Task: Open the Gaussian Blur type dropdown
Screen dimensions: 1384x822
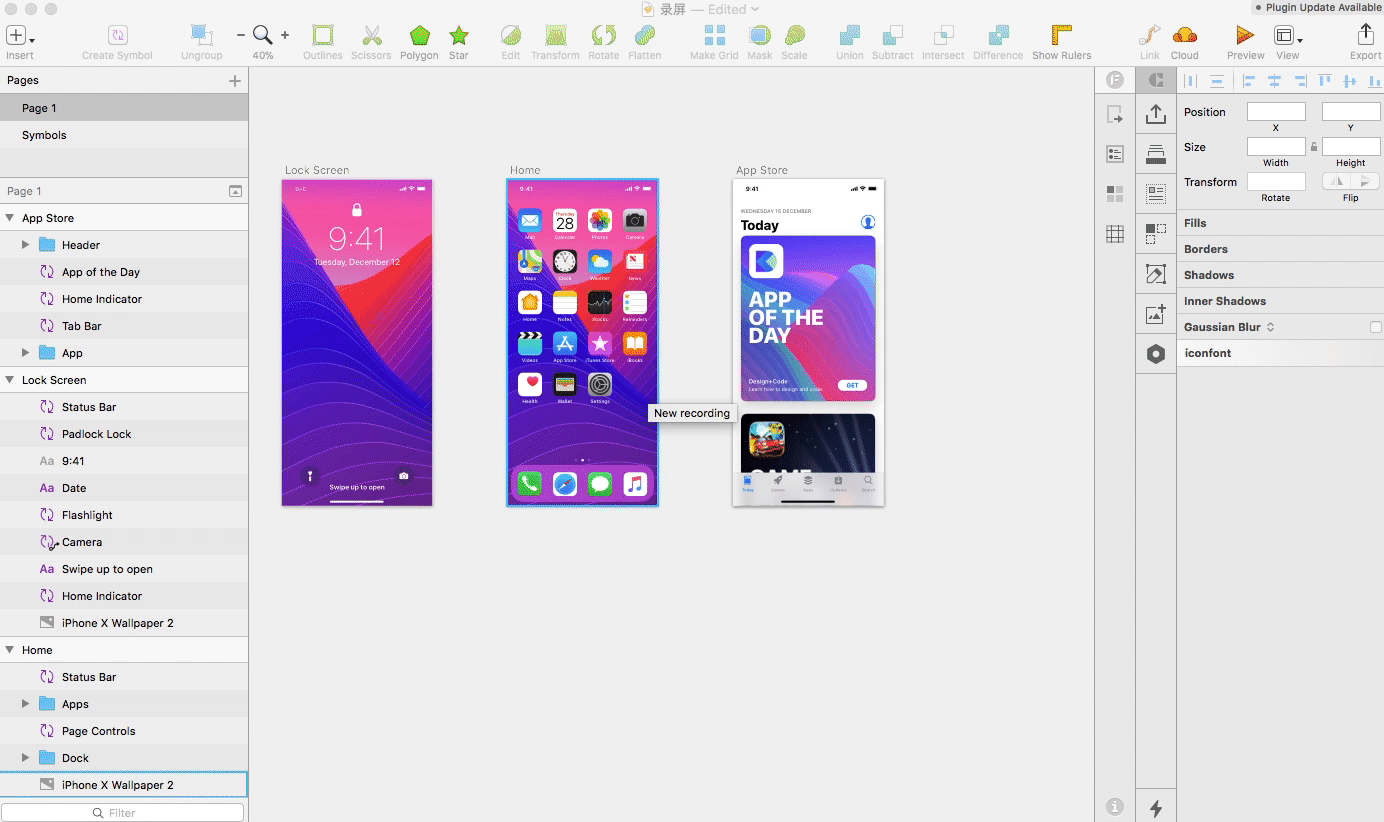Action: point(1270,327)
